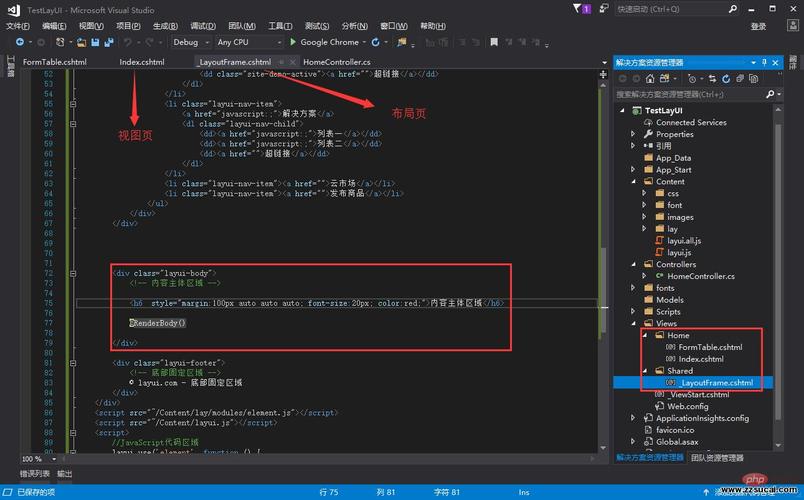Collapse the layui-body div outline at line 72

pyautogui.click(x=73, y=273)
